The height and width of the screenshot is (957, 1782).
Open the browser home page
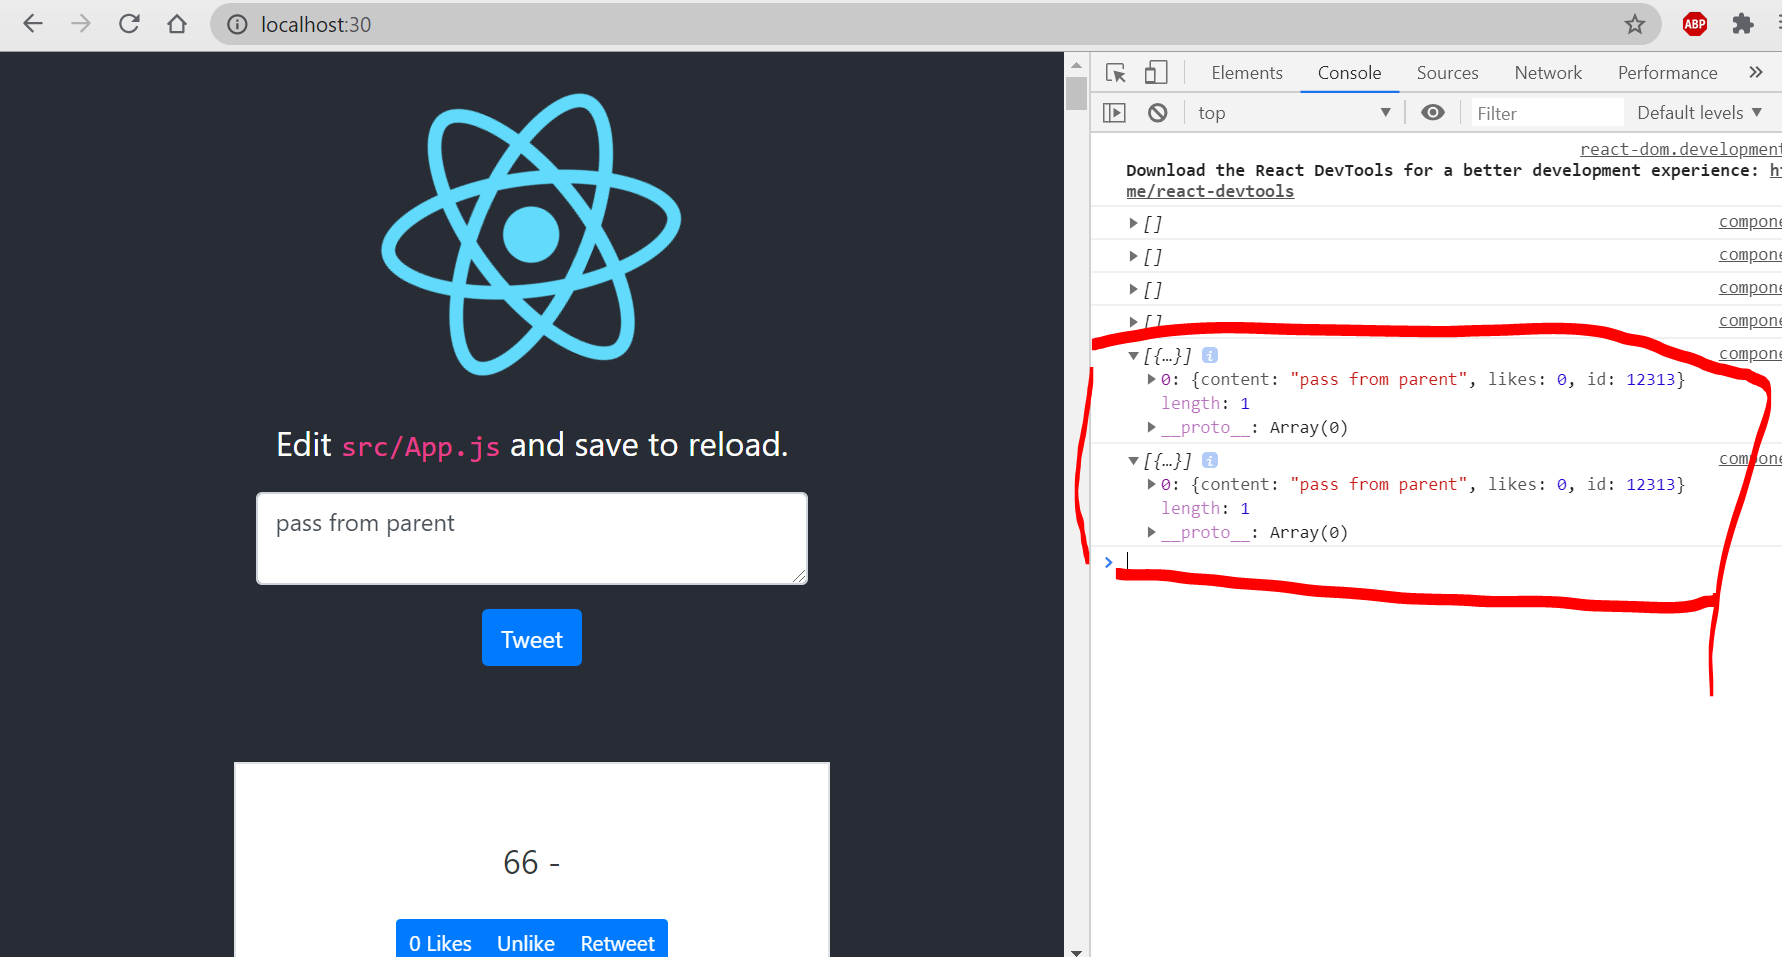177,24
